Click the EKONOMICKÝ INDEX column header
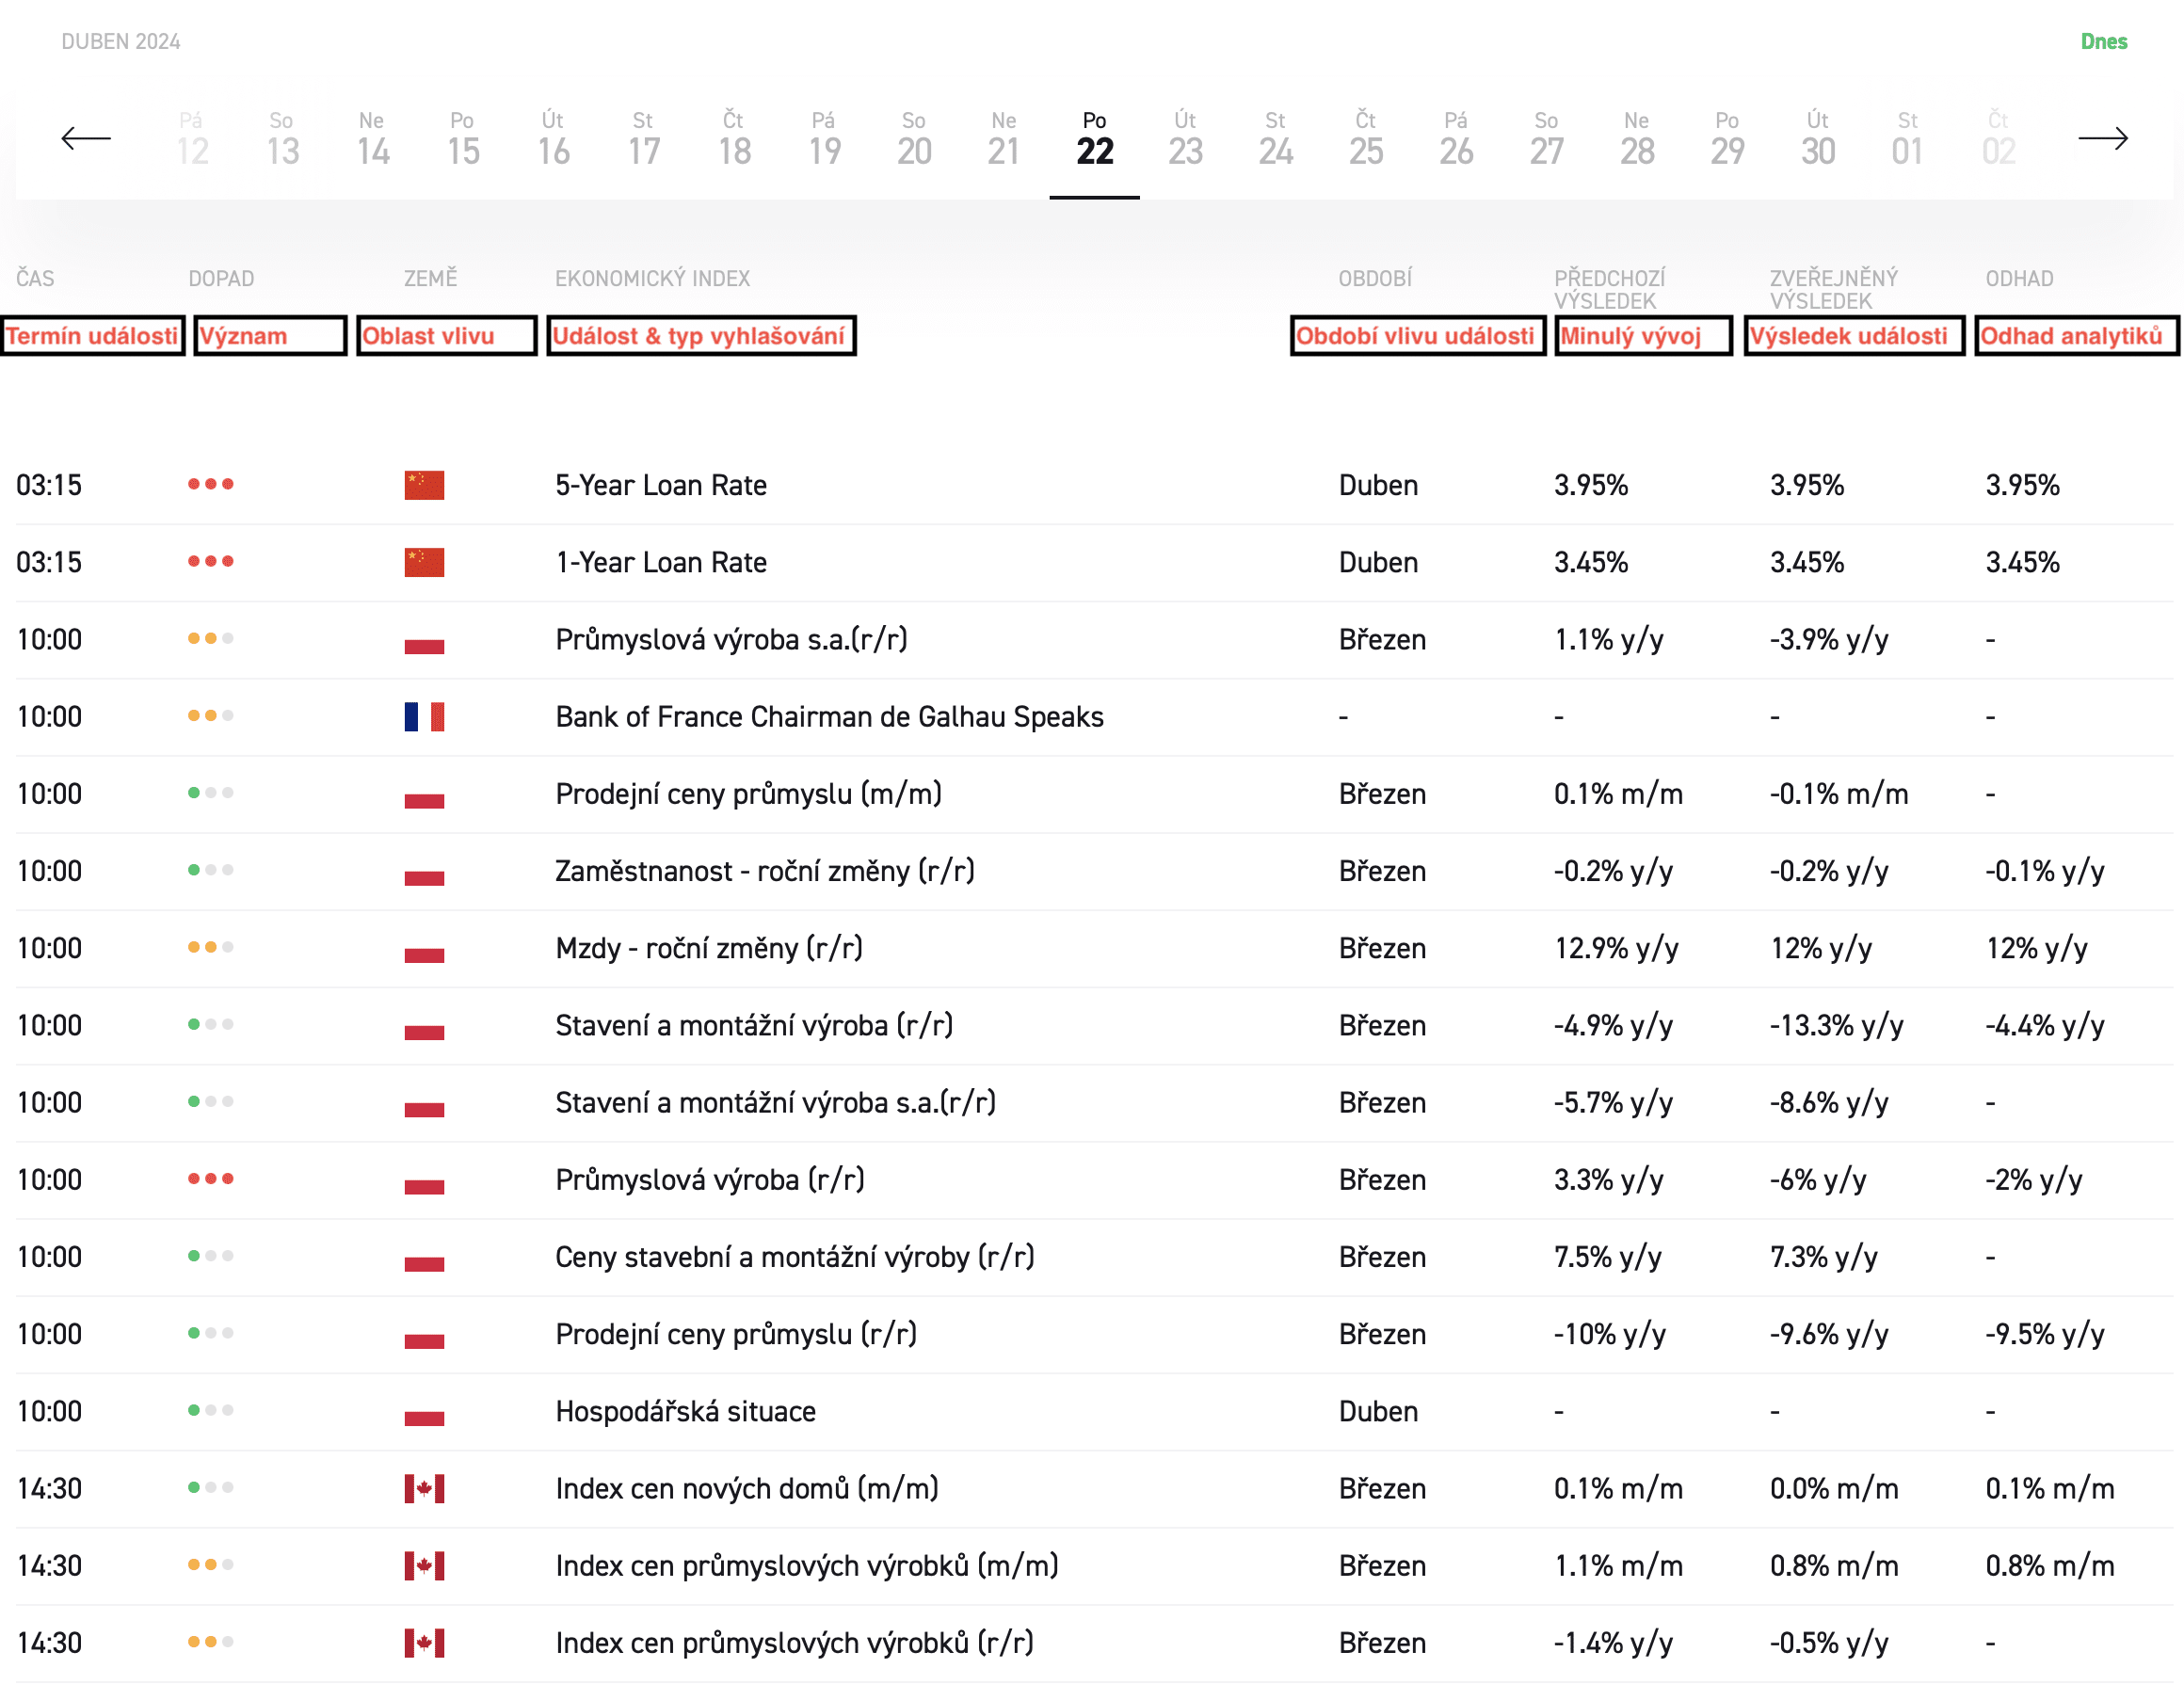This screenshot has height=1700, width=2184. [652, 278]
